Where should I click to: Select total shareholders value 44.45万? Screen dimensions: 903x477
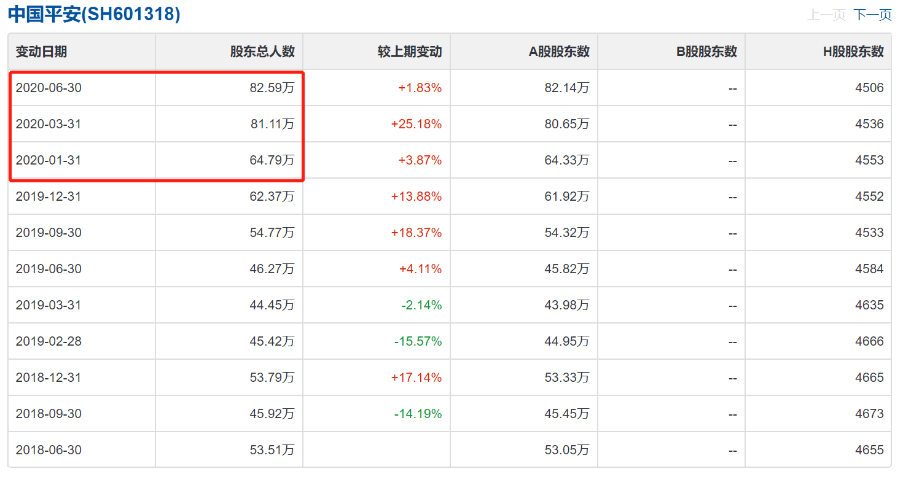pyautogui.click(x=272, y=305)
